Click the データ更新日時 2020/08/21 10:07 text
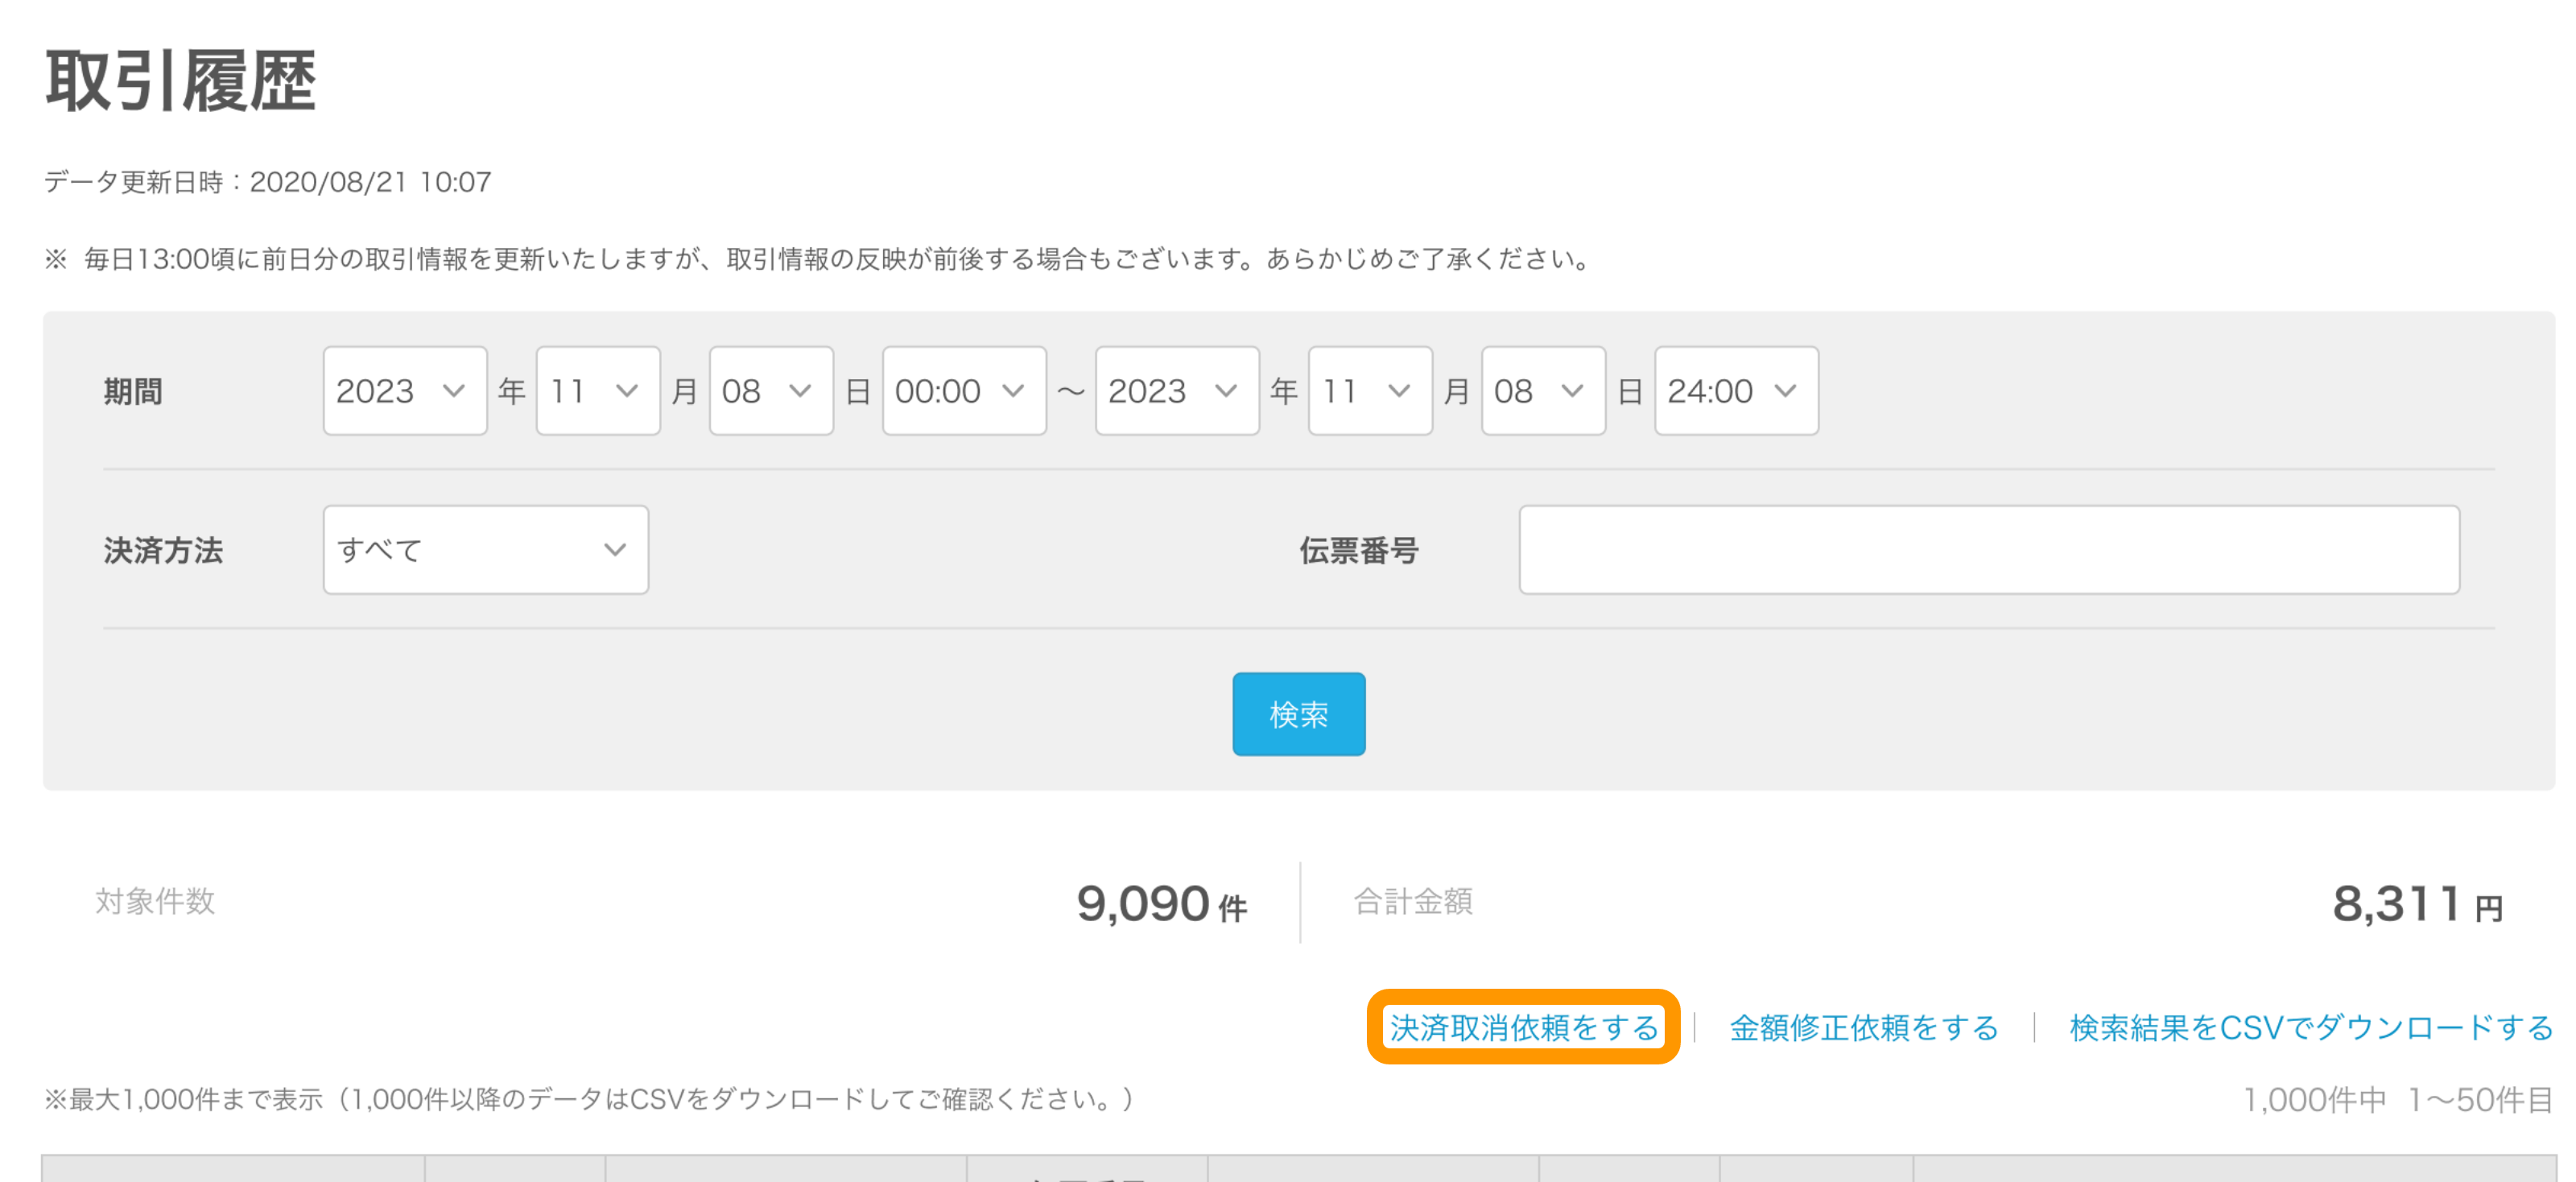The height and width of the screenshot is (1182, 2576). [x=268, y=182]
